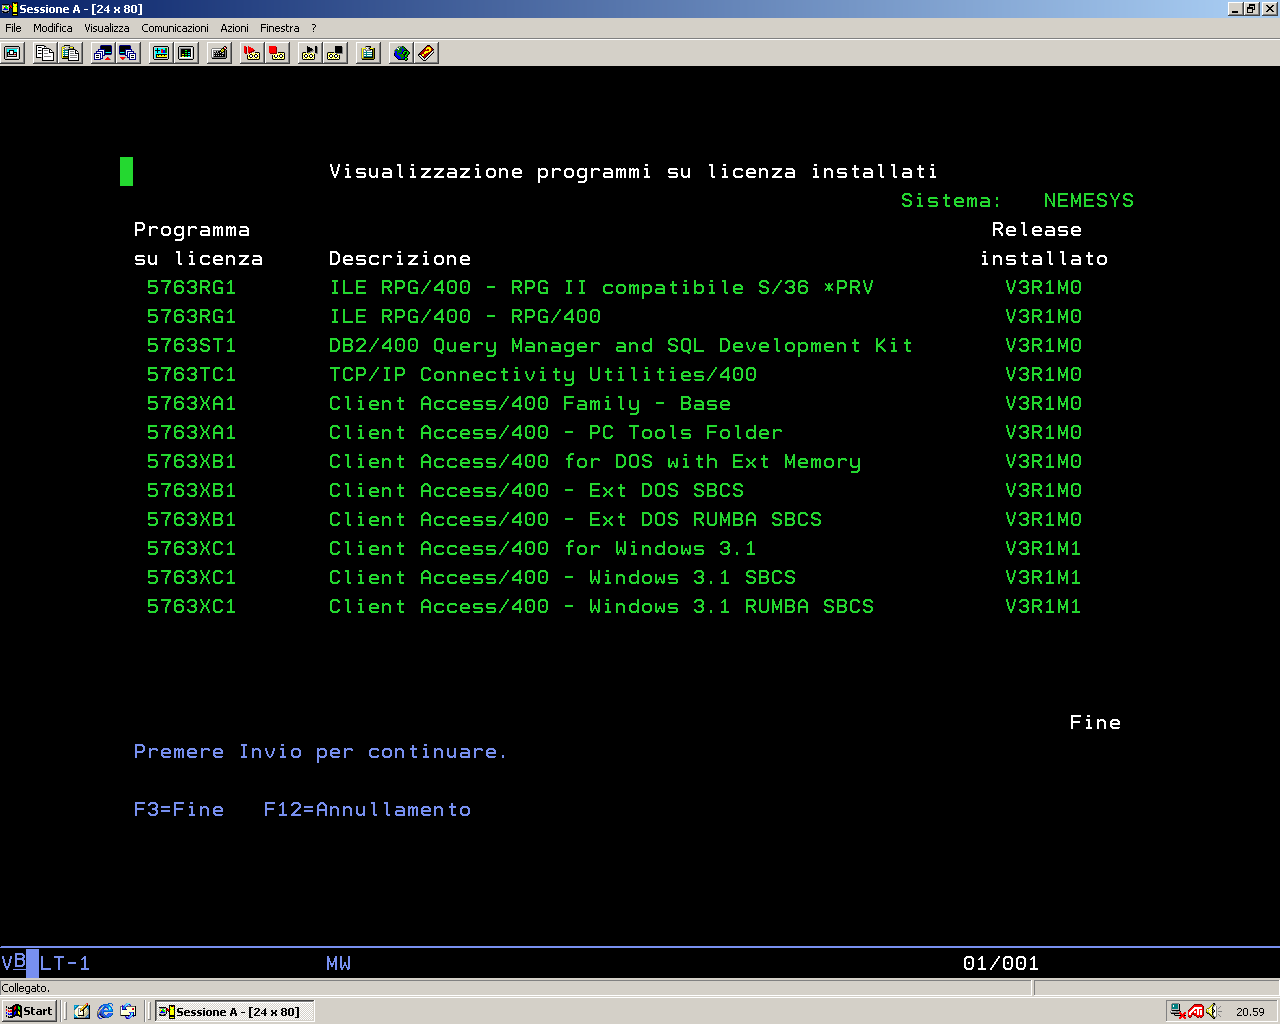Click the title 'Visualizzazione programmi su licenza installati'
Viewport: 1280px width, 1024px height.
click(x=633, y=172)
